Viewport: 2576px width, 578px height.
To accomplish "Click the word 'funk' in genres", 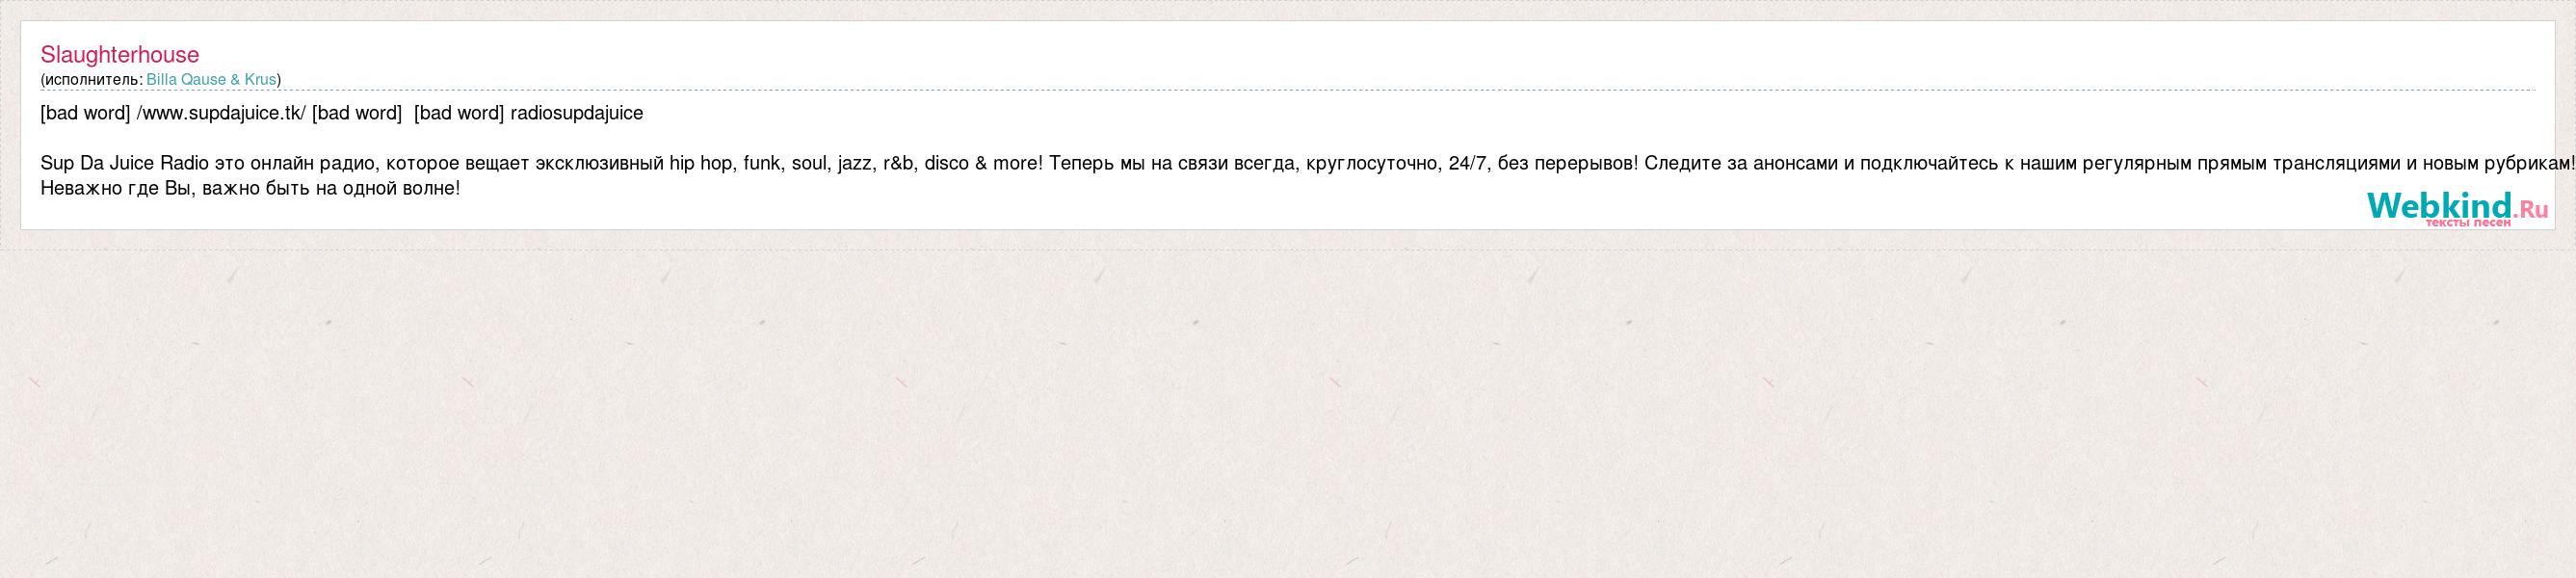I will pyautogui.click(x=763, y=163).
